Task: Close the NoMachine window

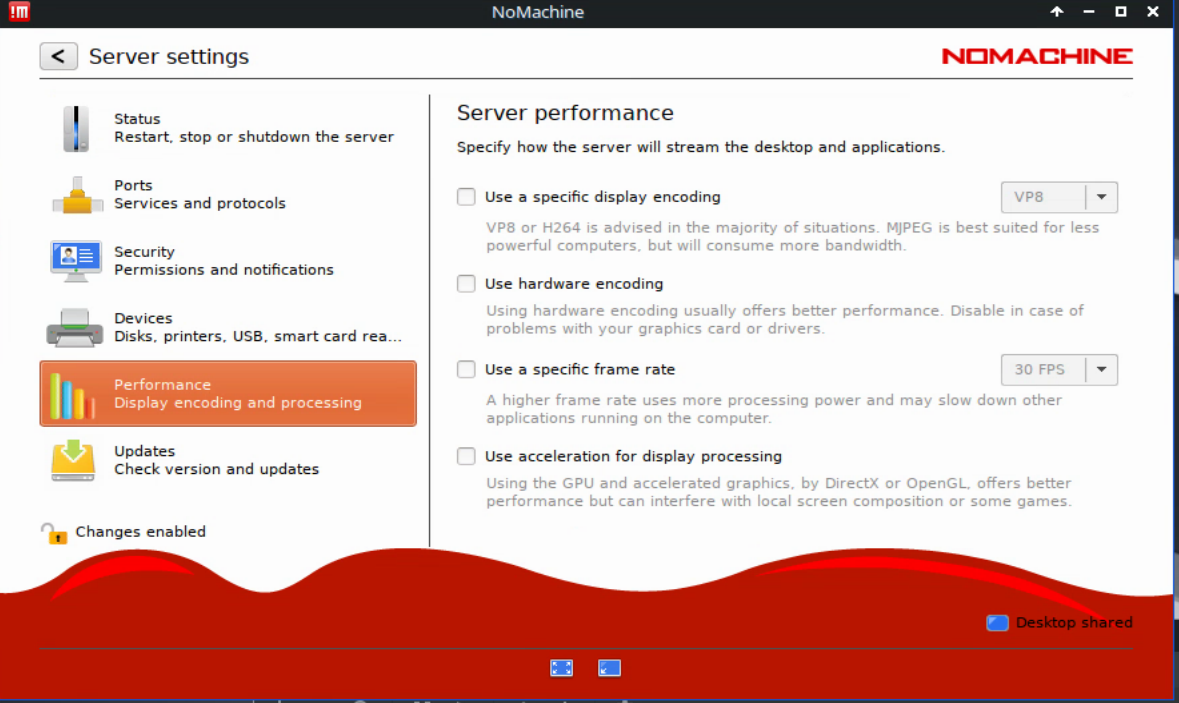Action: [x=1153, y=11]
